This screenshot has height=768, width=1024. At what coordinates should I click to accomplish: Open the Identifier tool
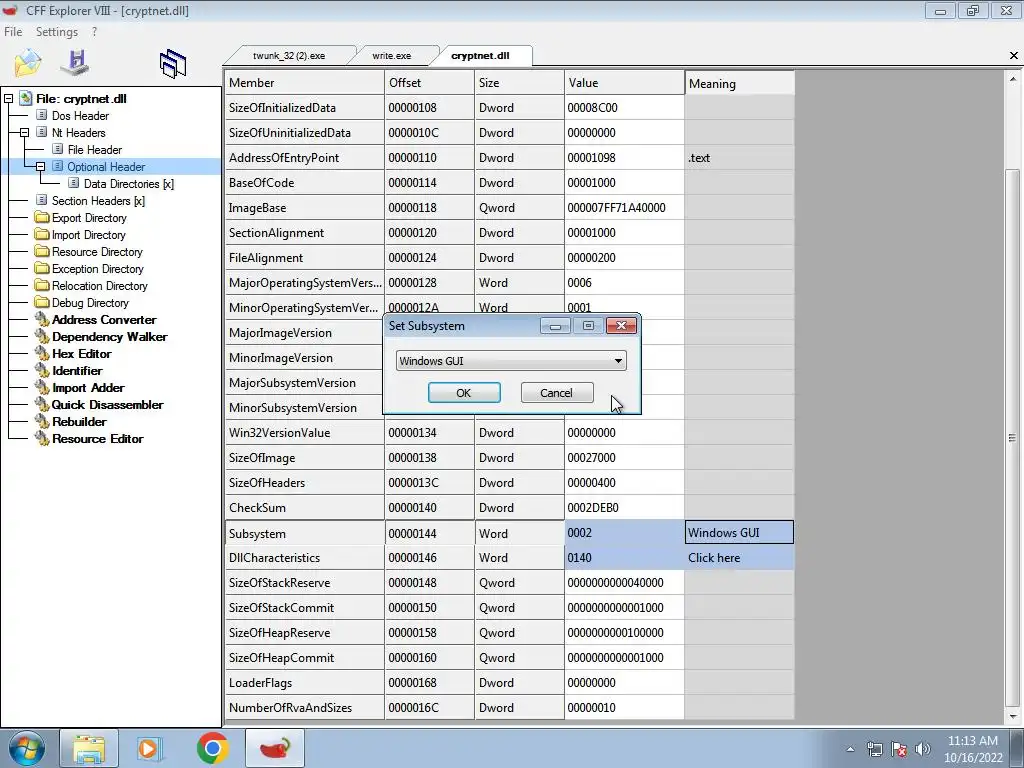pos(77,370)
